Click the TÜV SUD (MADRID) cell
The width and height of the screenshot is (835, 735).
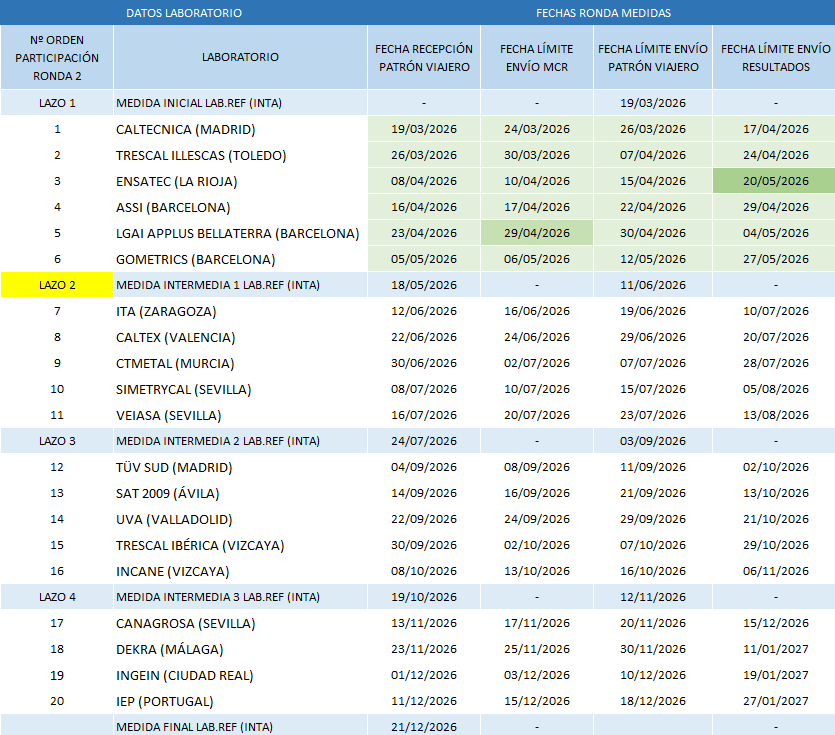pyautogui.click(x=240, y=467)
